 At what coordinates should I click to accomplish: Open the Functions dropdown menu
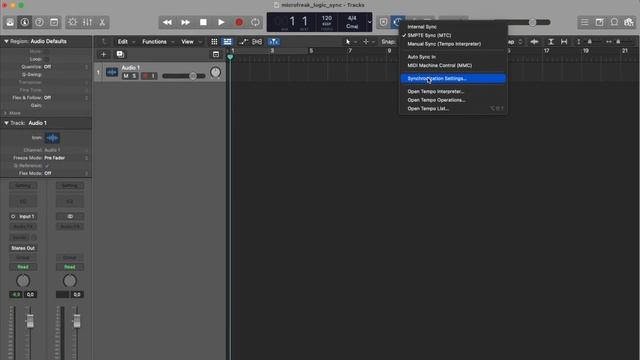[x=158, y=42]
